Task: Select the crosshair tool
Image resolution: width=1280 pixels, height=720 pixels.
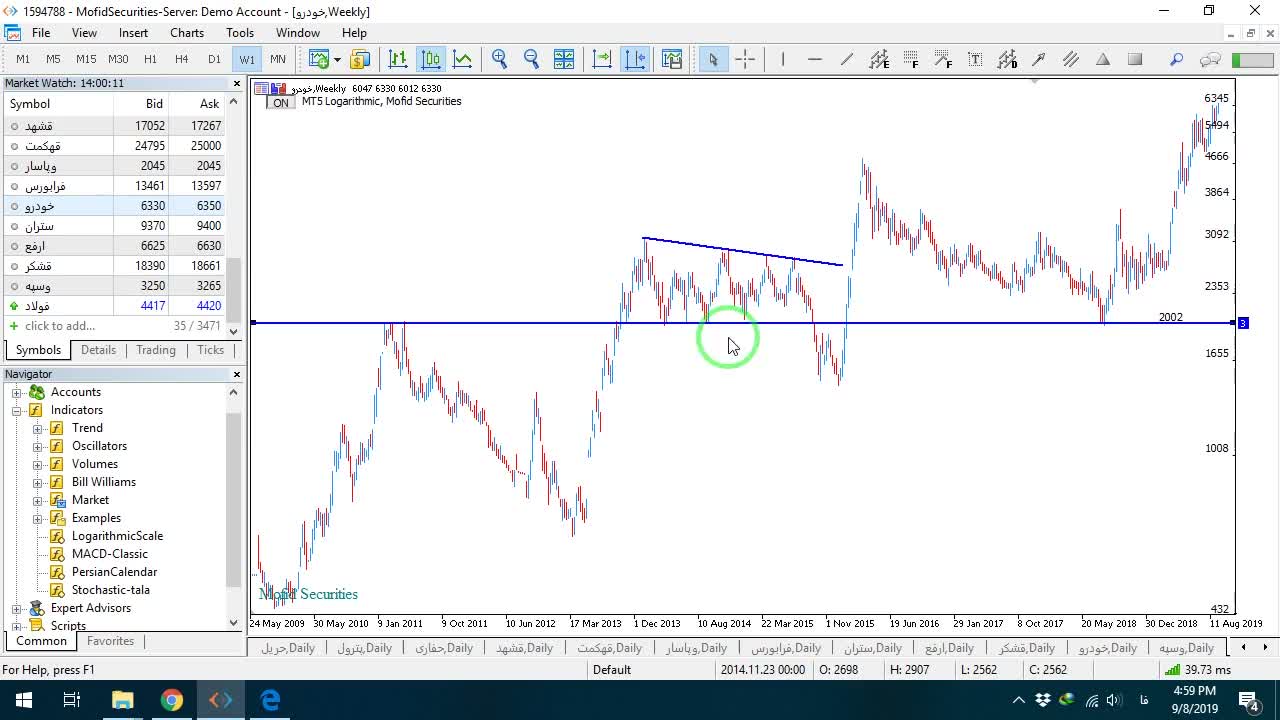Action: 745,59
